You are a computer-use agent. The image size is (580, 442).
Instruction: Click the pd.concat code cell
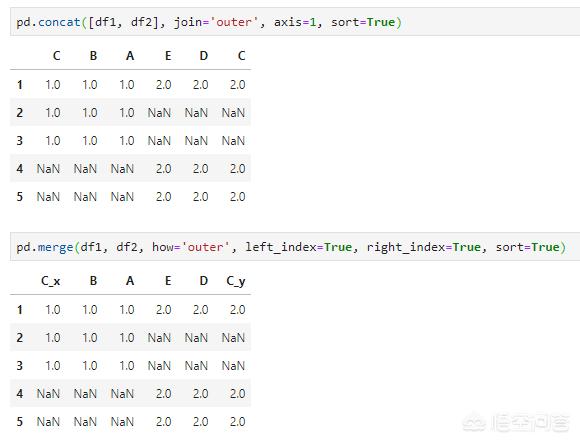tap(295, 22)
